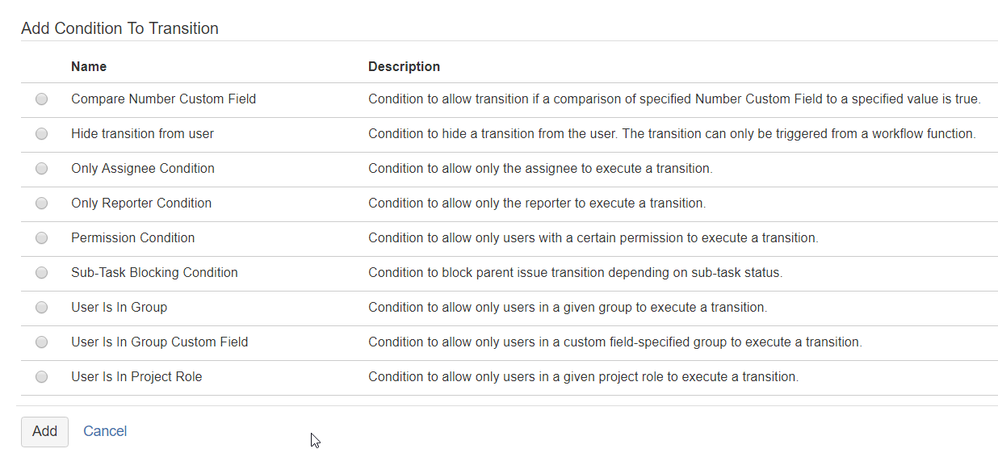Click the Description column header
Image resolution: width=998 pixels, height=449 pixels.
tap(404, 67)
